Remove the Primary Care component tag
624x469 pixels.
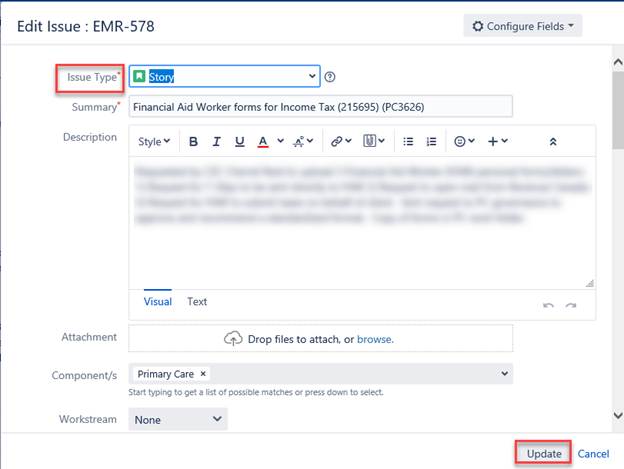203,374
